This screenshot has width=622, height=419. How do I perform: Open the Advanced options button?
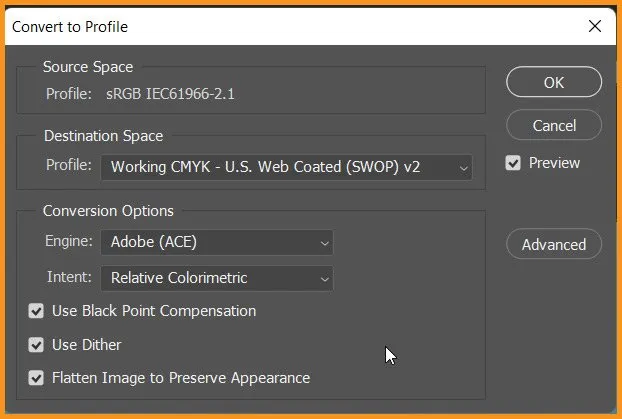tap(554, 244)
